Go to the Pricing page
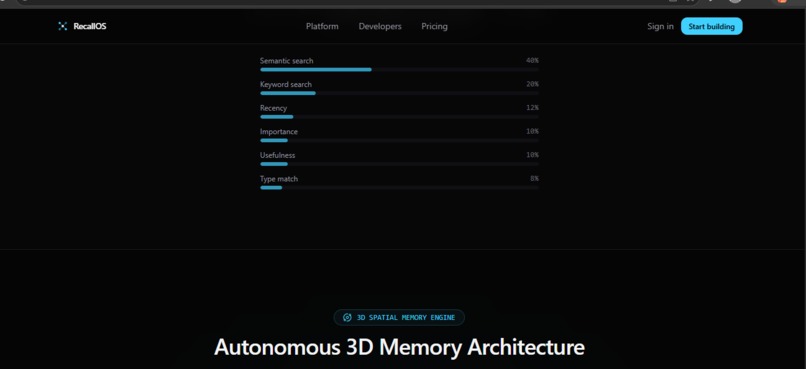 pos(434,26)
